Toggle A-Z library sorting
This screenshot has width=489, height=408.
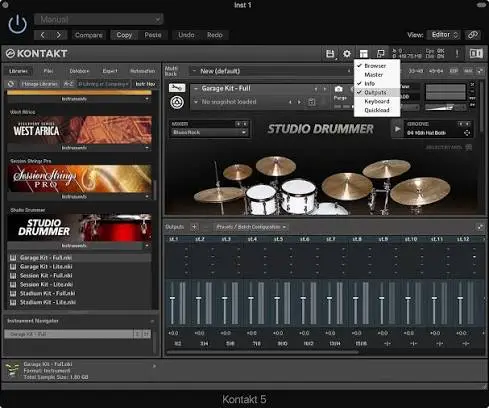click(68, 84)
